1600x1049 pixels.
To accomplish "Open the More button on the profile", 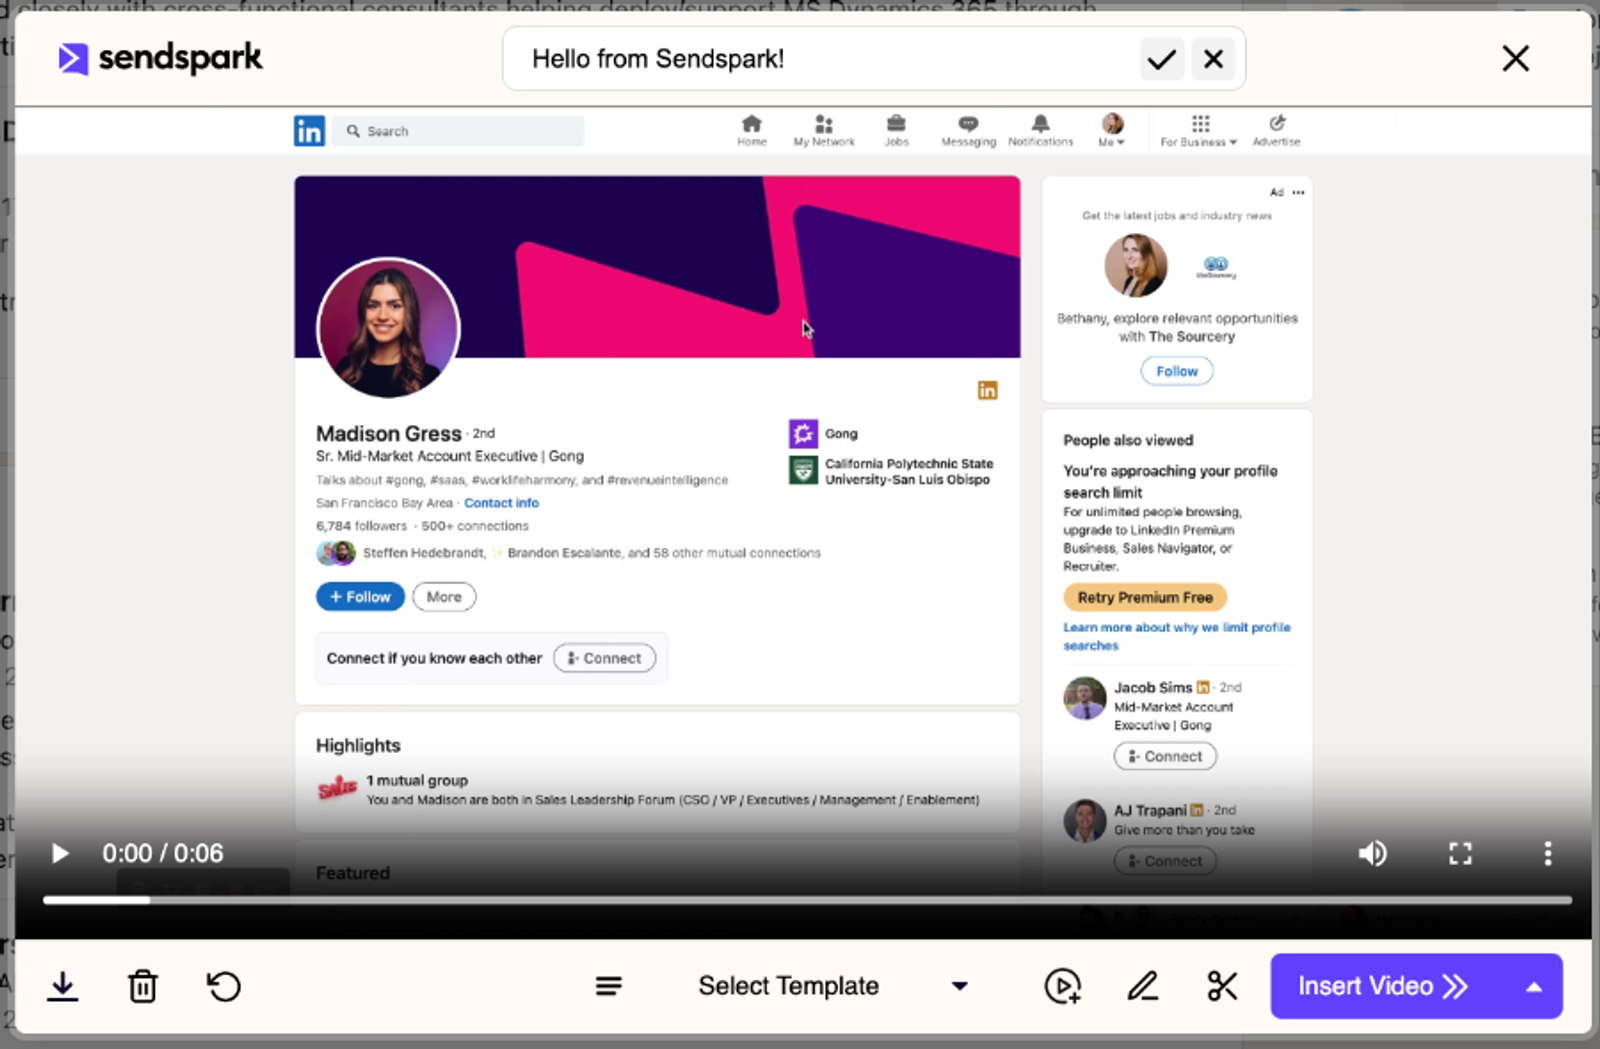I will (444, 597).
